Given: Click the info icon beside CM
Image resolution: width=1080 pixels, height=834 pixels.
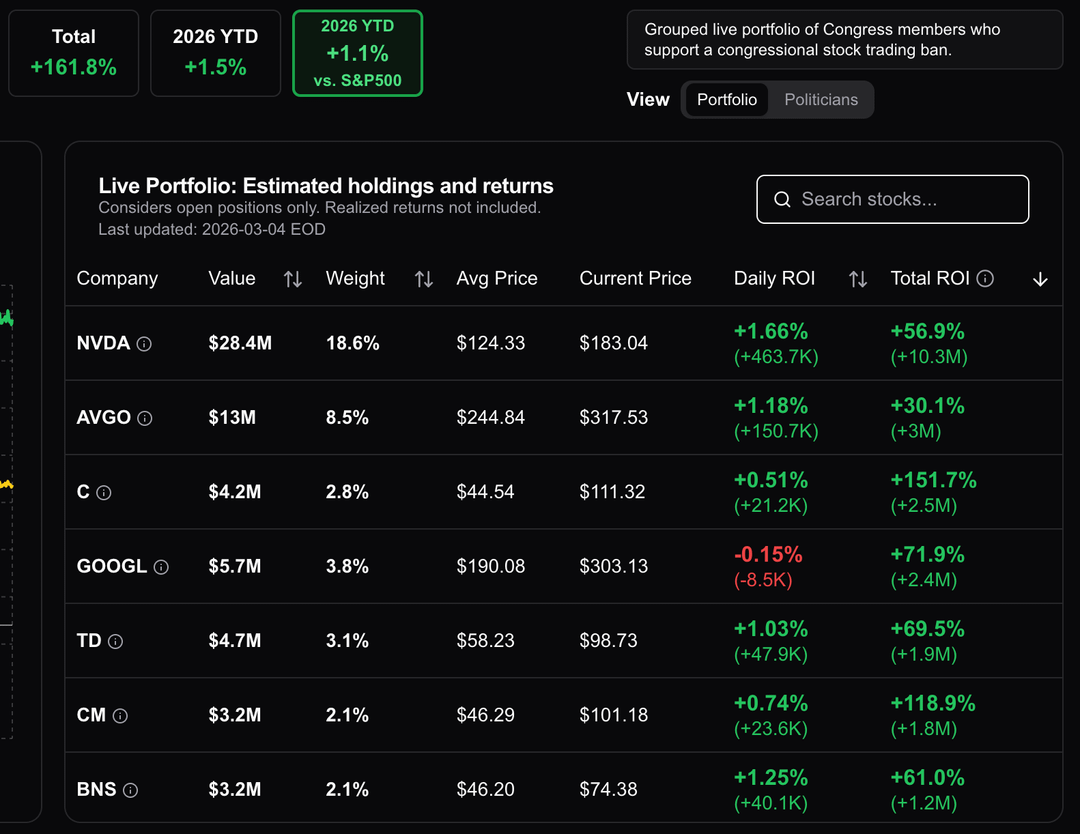Looking at the screenshot, I should (x=120, y=716).
